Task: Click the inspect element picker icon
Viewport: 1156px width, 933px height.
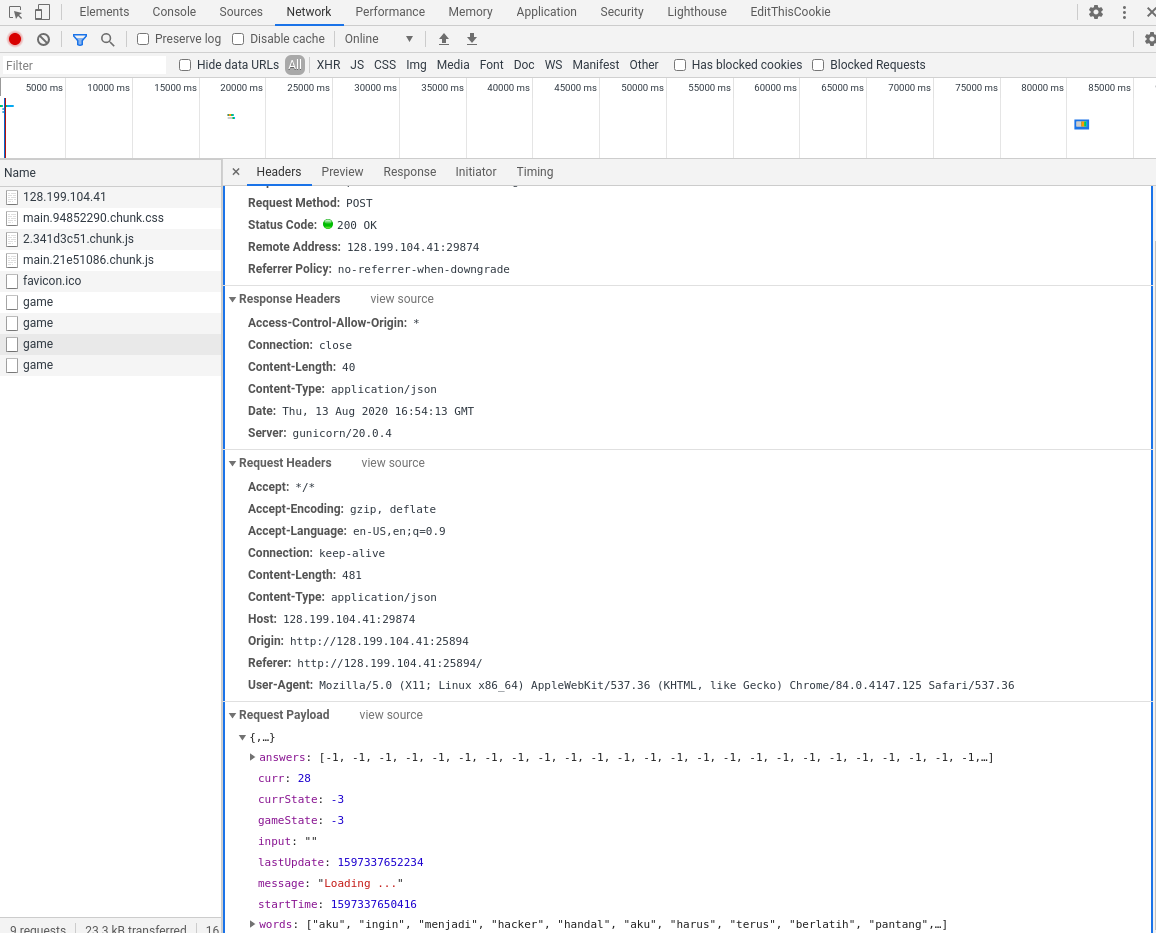Action: coord(16,12)
